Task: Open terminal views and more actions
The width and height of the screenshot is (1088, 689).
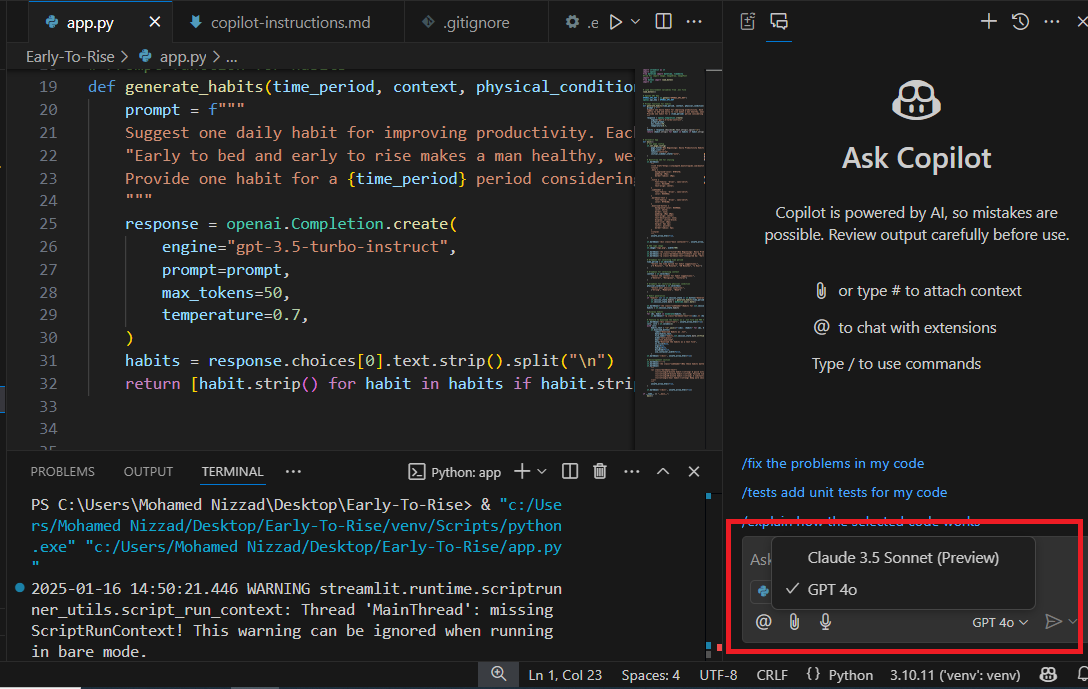Action: coord(631,472)
